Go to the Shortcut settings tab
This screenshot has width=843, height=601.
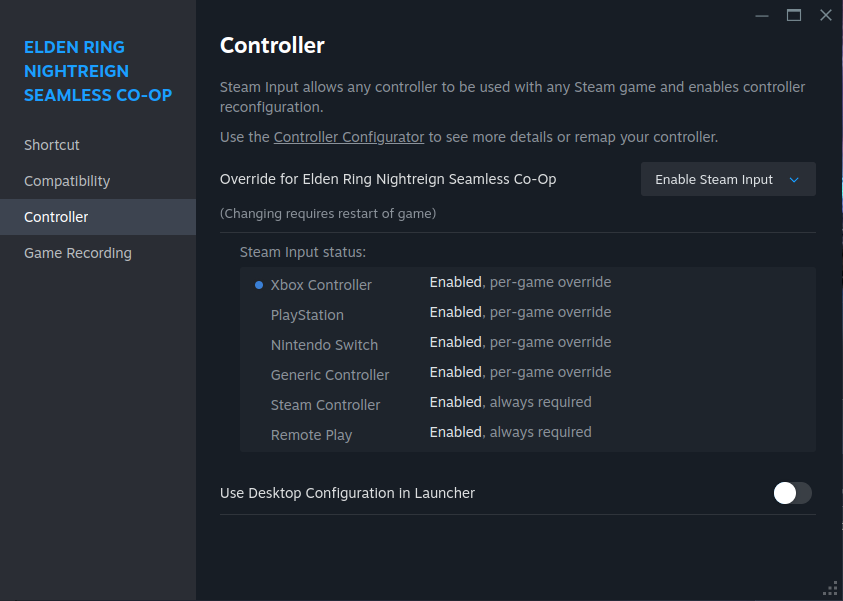click(x=52, y=145)
